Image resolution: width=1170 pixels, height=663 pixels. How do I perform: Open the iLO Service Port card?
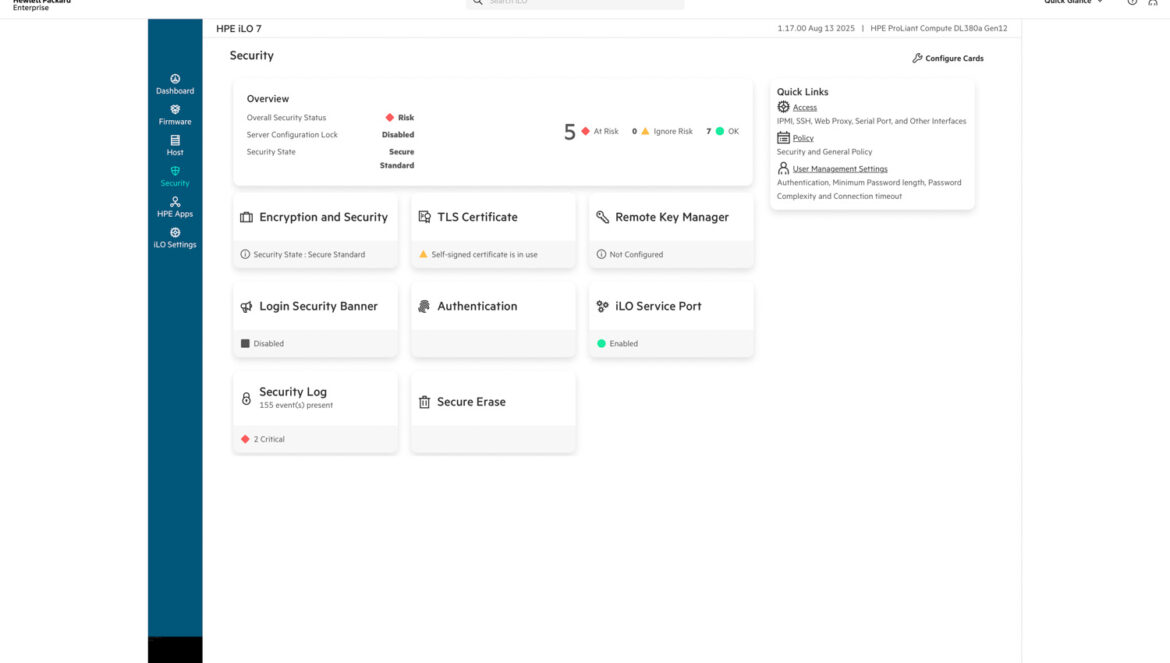658,306
